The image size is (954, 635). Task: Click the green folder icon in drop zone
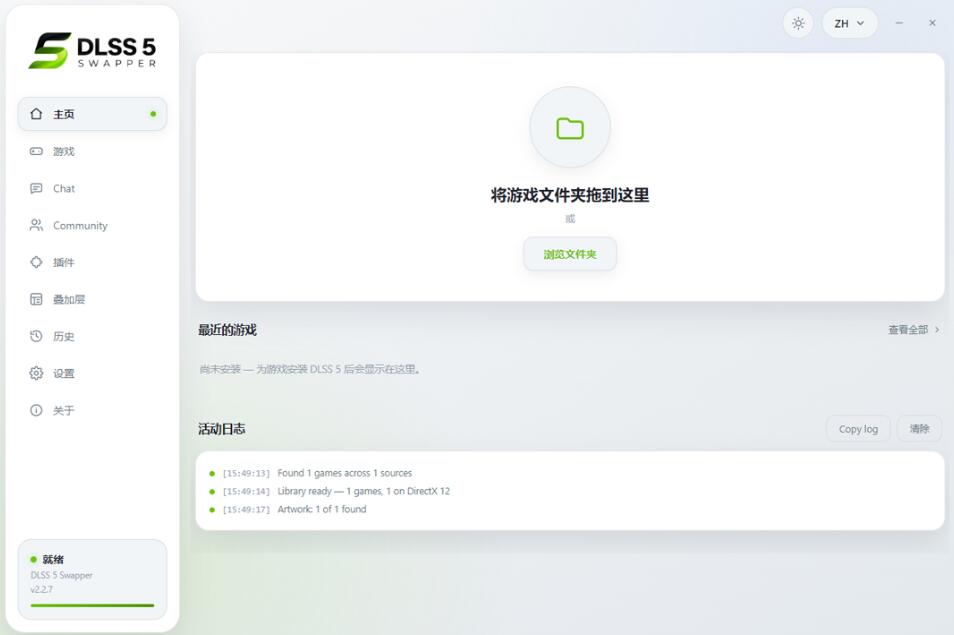[x=570, y=128]
